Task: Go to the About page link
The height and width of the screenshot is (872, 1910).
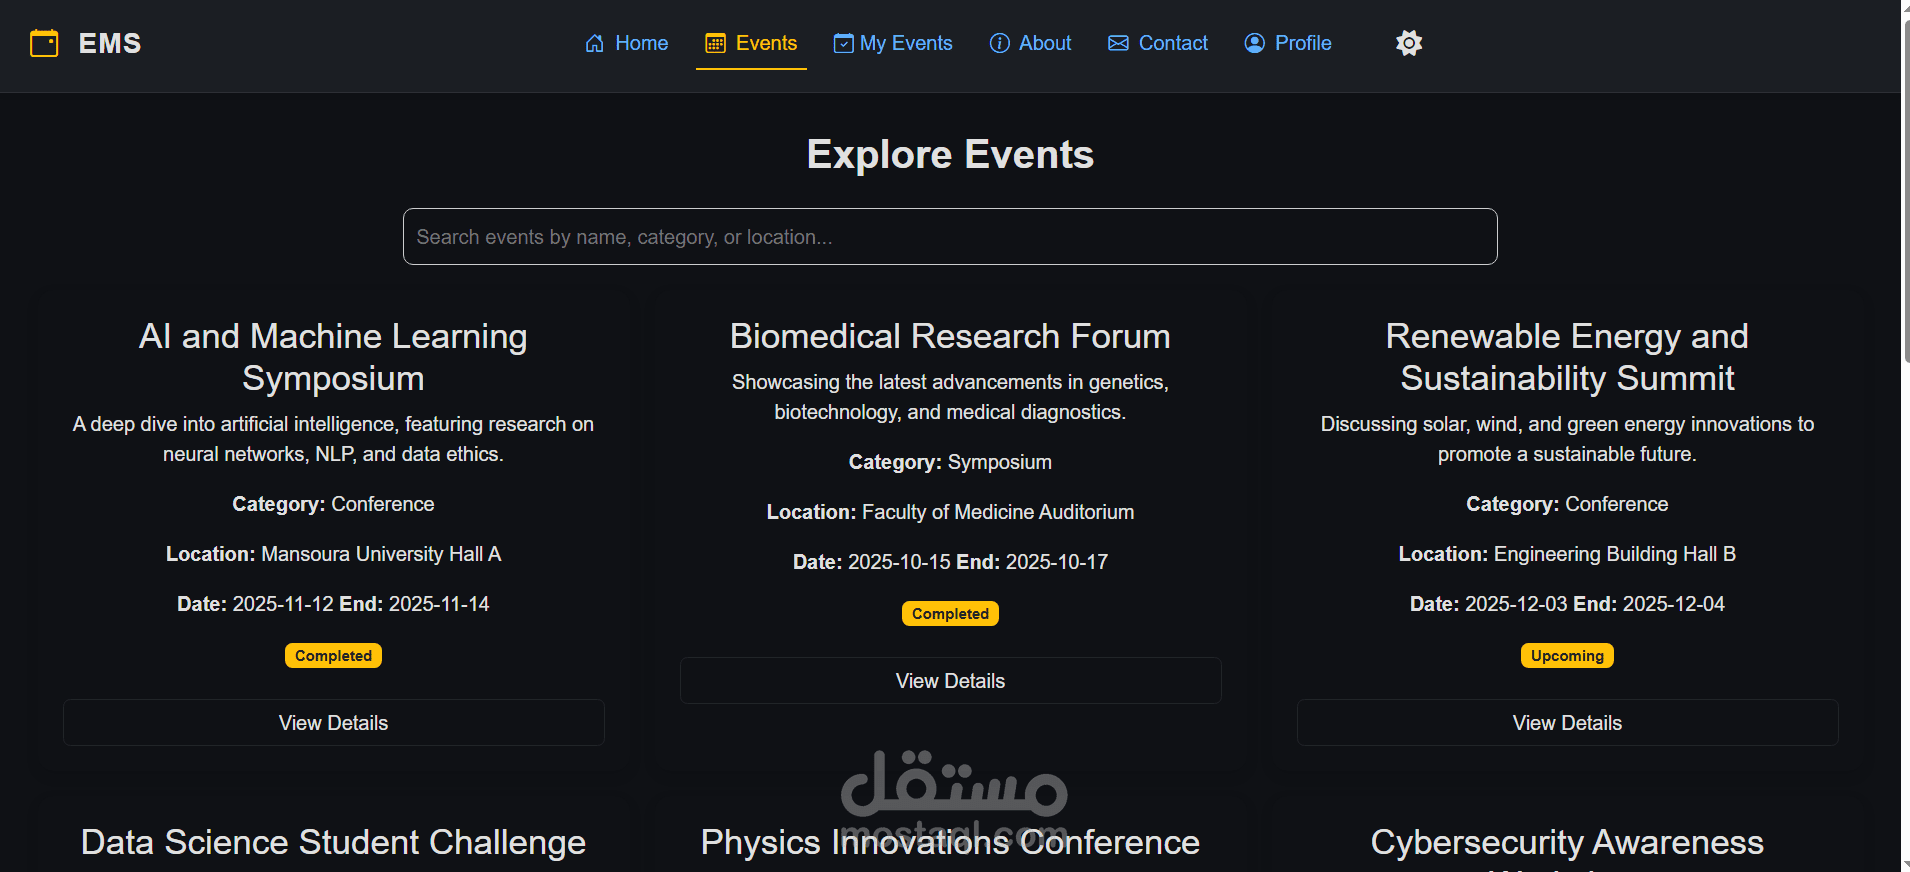Action: pos(1030,43)
